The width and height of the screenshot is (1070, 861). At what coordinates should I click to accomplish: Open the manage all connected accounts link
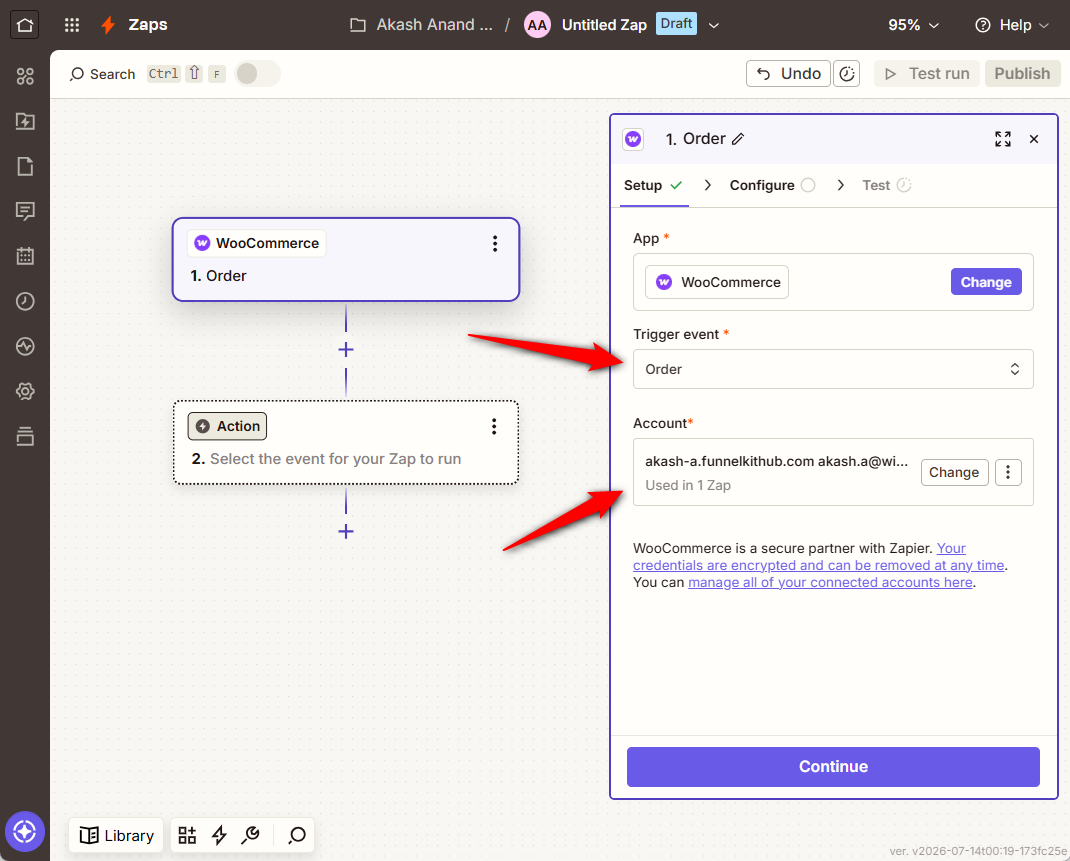click(x=830, y=583)
